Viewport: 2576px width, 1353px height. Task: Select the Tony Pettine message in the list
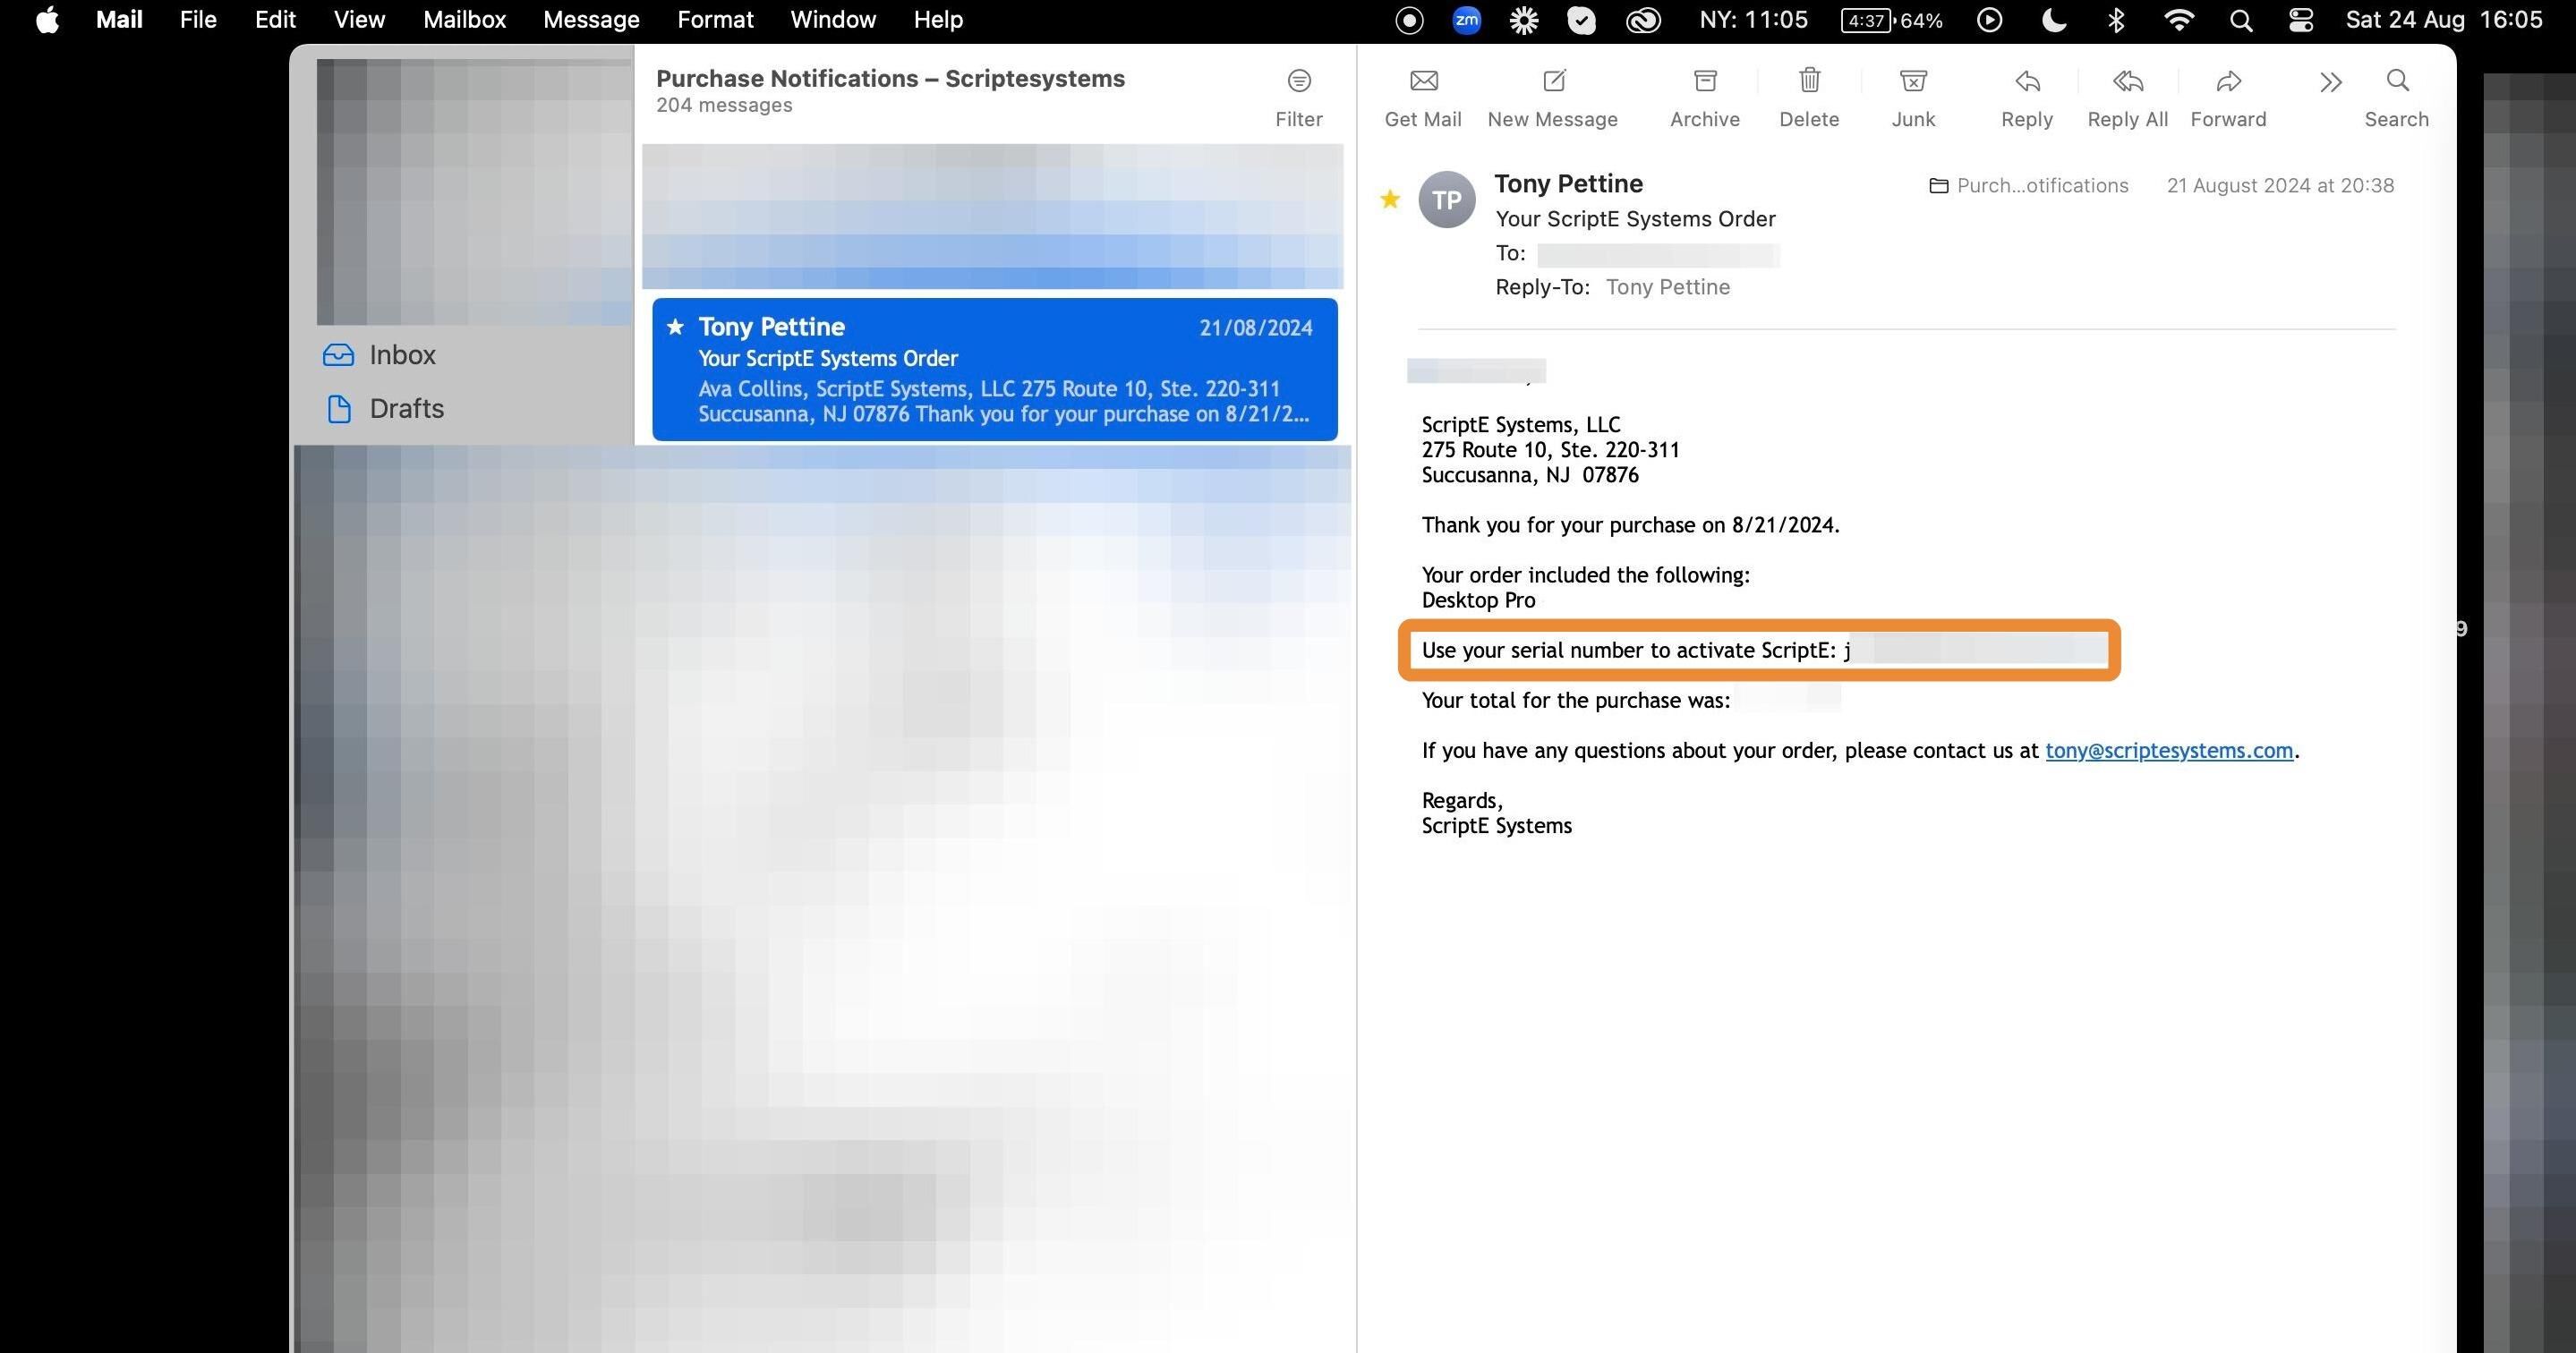[994, 369]
